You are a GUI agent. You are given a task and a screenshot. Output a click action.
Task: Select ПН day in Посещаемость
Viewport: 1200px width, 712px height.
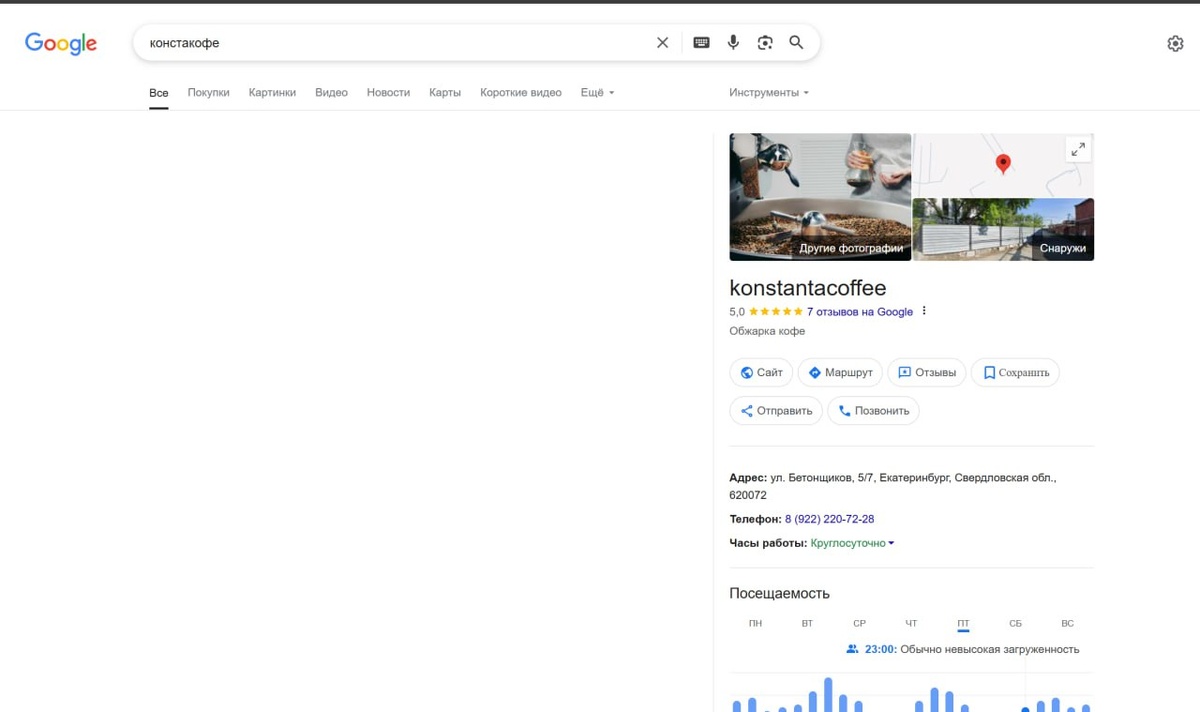click(755, 623)
